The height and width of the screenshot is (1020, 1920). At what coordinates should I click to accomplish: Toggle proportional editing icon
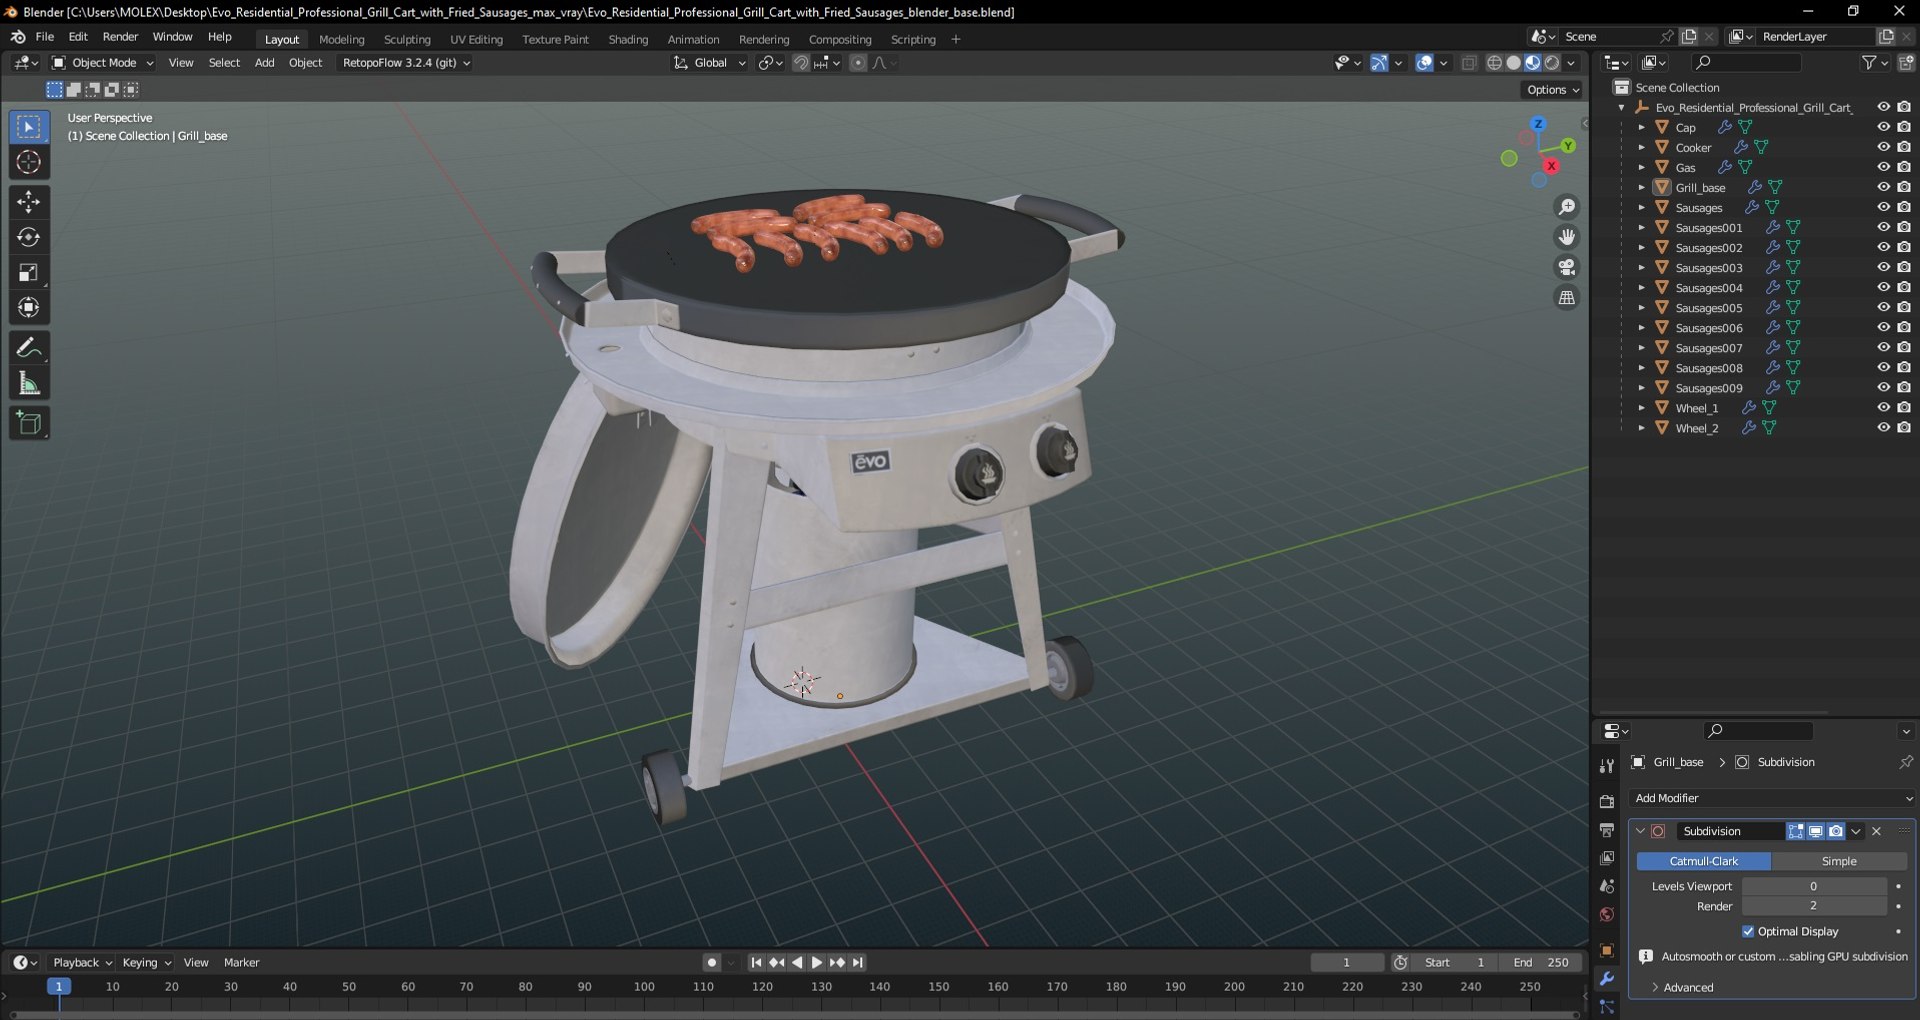point(858,63)
